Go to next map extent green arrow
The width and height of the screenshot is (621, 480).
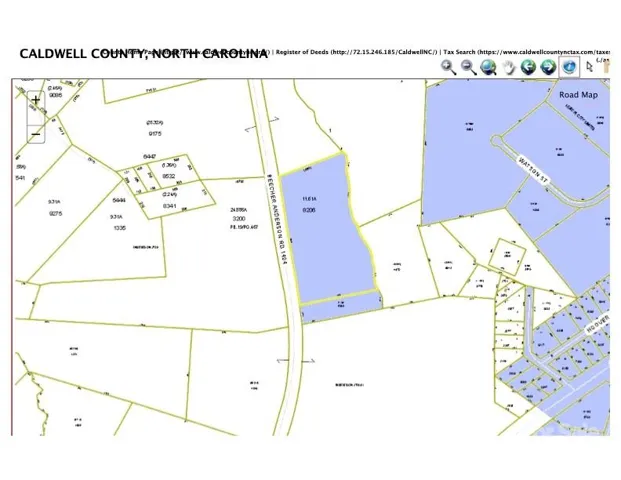pyautogui.click(x=549, y=67)
